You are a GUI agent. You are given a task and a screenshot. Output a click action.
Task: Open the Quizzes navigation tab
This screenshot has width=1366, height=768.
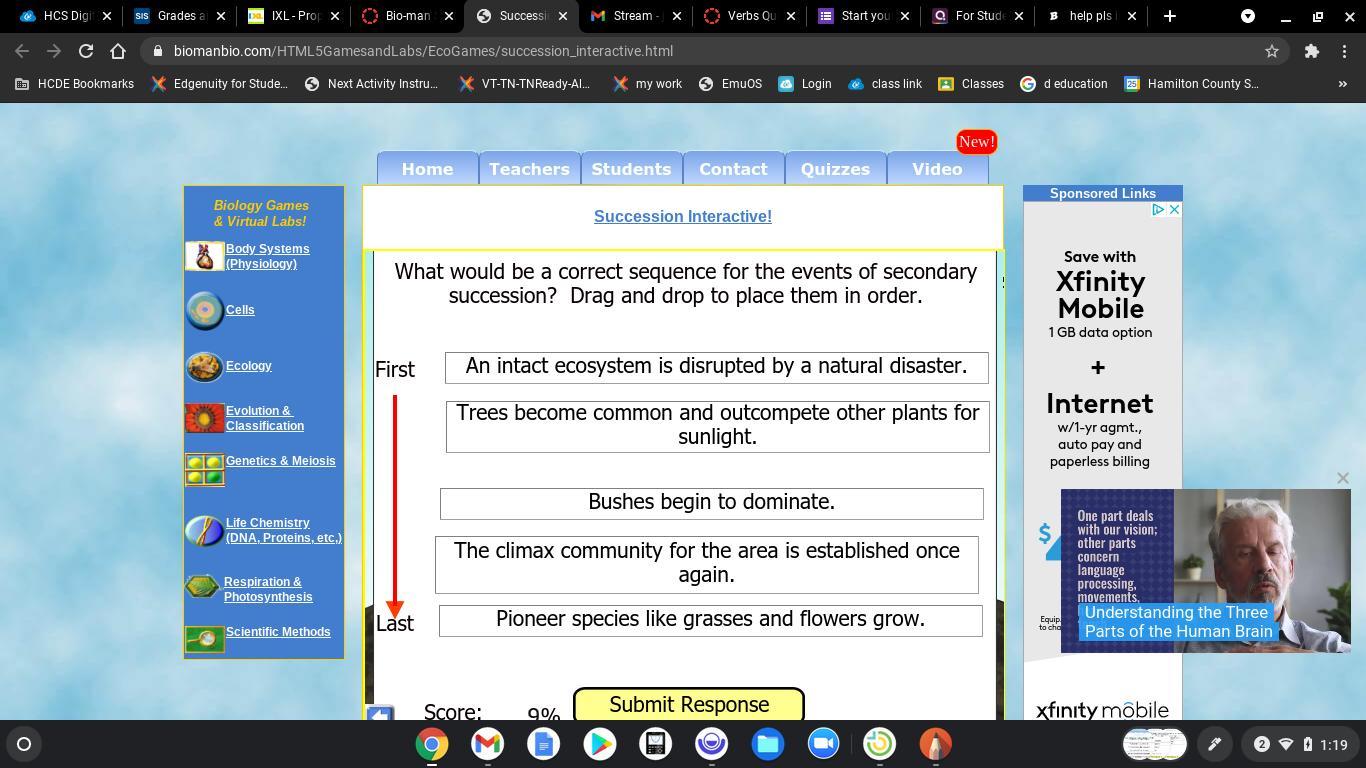(835, 169)
